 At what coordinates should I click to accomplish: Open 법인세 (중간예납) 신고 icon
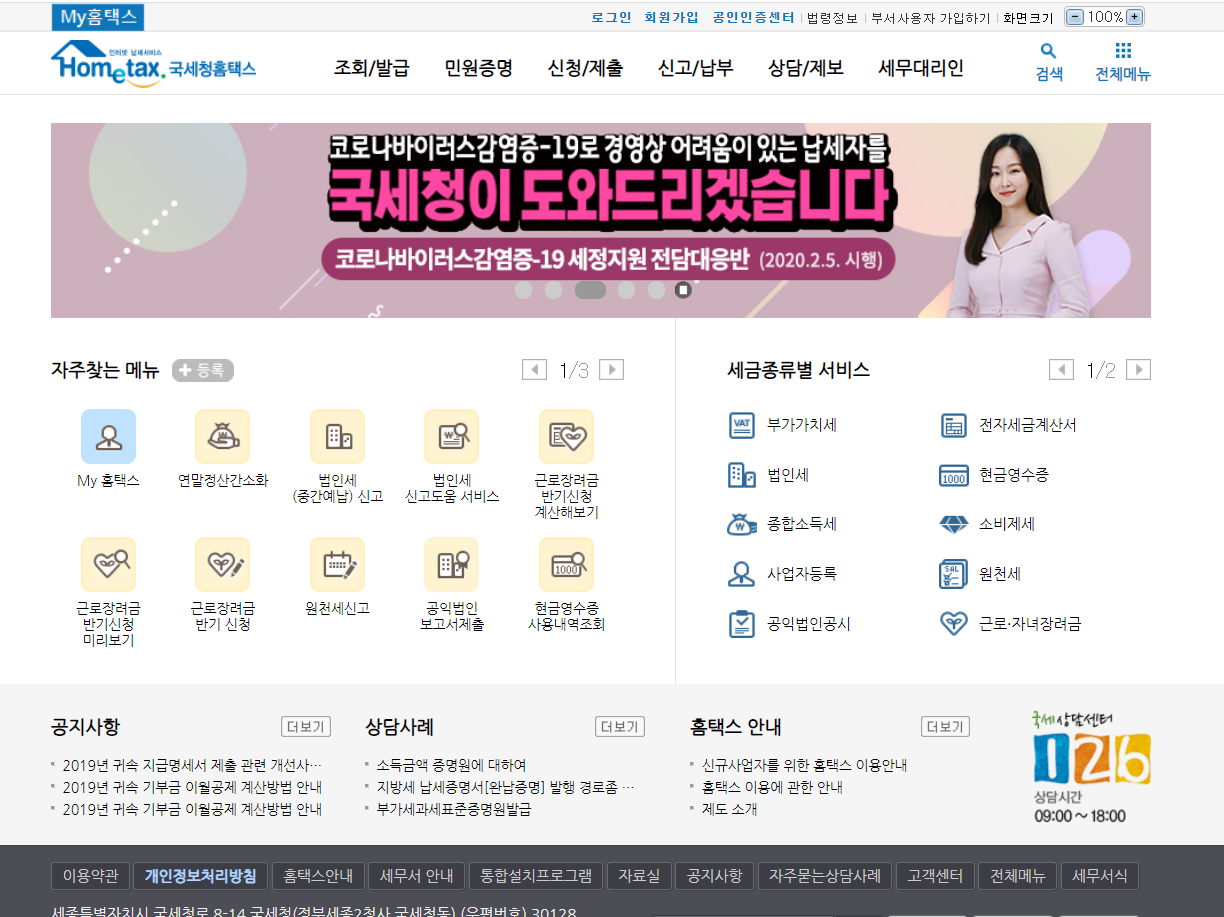[337, 436]
